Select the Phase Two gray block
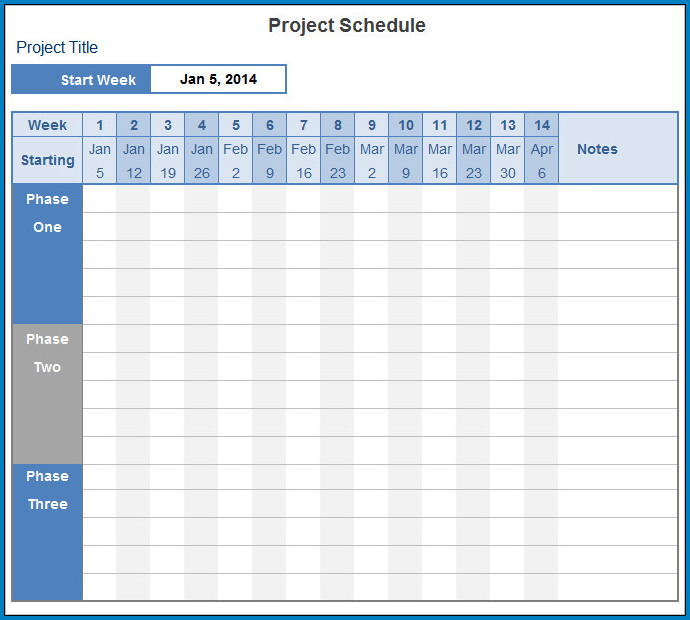This screenshot has height=620, width=690. [47, 394]
